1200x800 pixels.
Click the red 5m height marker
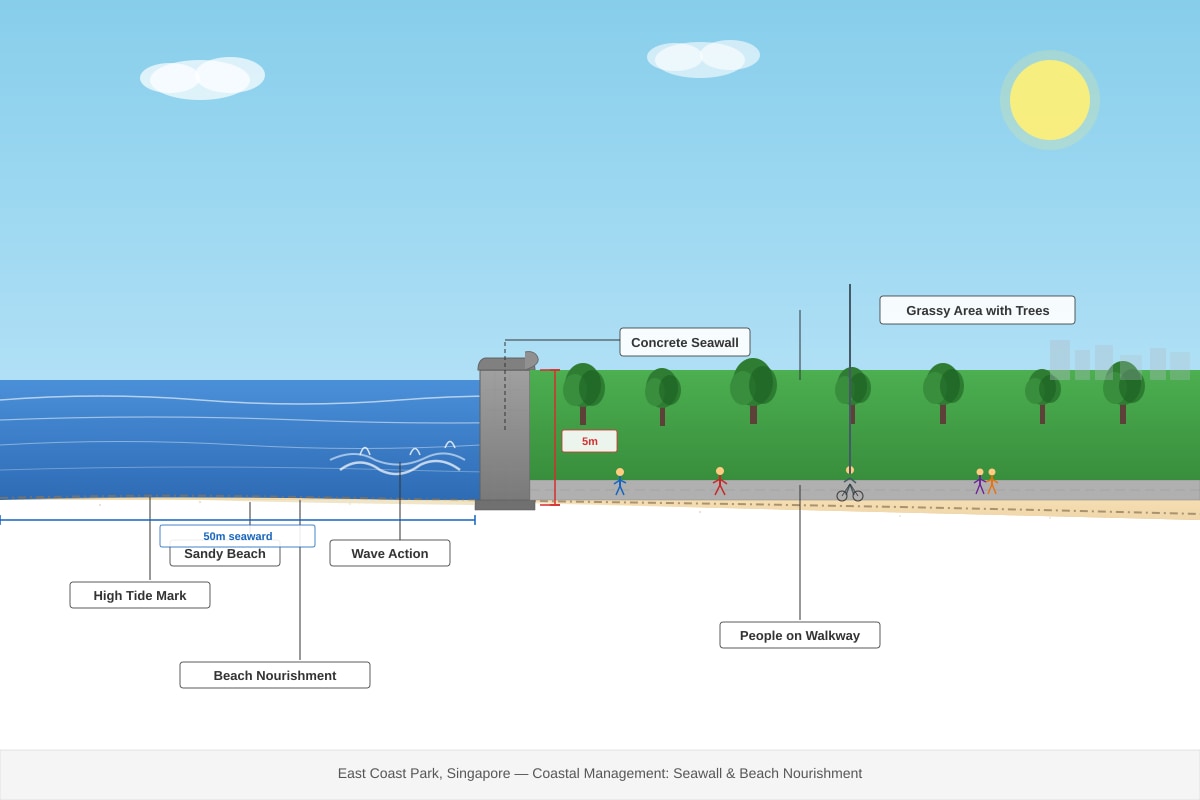590,441
